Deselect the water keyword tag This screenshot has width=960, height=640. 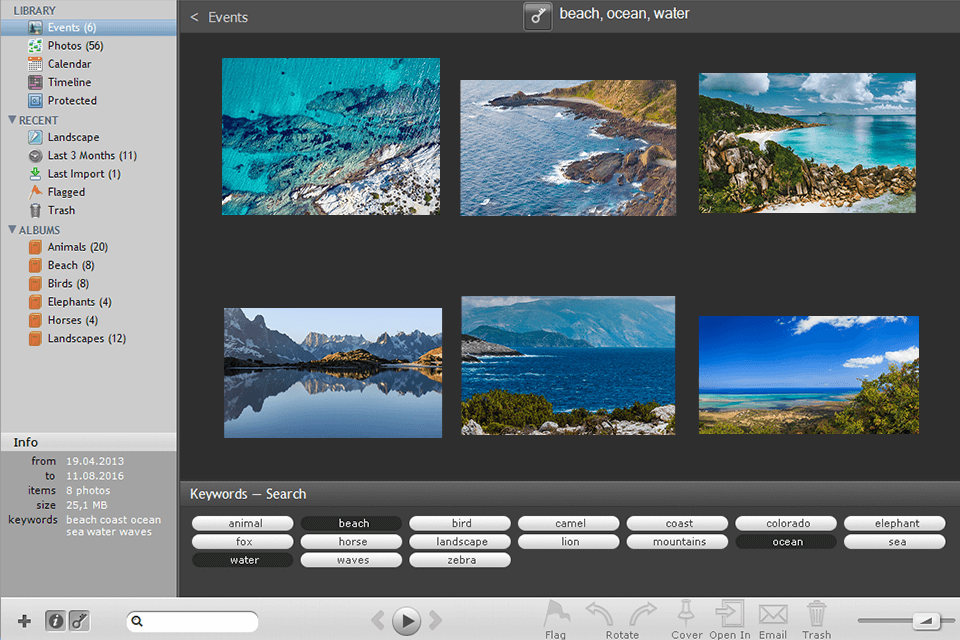coord(242,560)
